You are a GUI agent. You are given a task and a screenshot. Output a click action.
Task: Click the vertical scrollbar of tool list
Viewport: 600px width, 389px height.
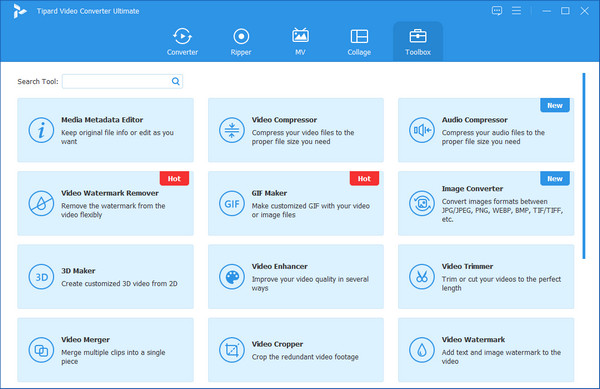(584, 166)
